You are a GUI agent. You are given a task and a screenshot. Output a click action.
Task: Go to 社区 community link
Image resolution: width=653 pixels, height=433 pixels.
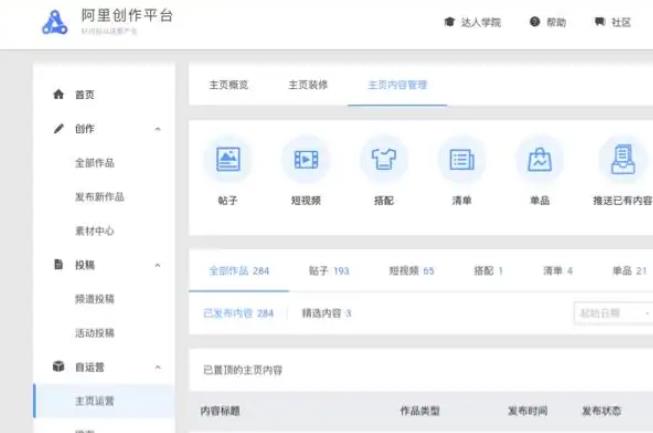tap(612, 23)
